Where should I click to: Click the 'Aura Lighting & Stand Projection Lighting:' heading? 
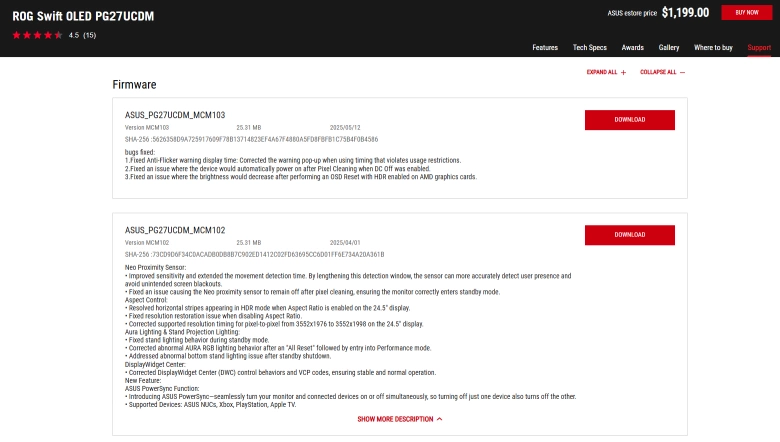(x=182, y=332)
